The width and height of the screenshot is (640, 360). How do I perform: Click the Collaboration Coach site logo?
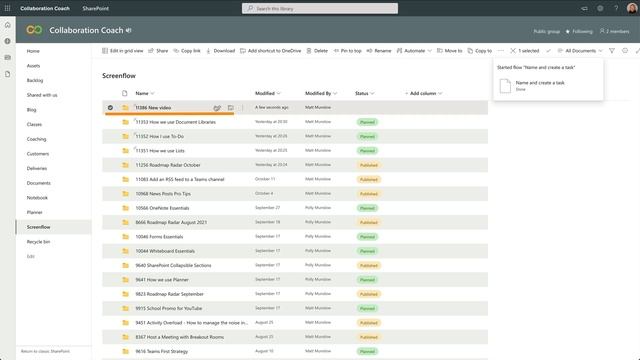[x=34, y=30]
